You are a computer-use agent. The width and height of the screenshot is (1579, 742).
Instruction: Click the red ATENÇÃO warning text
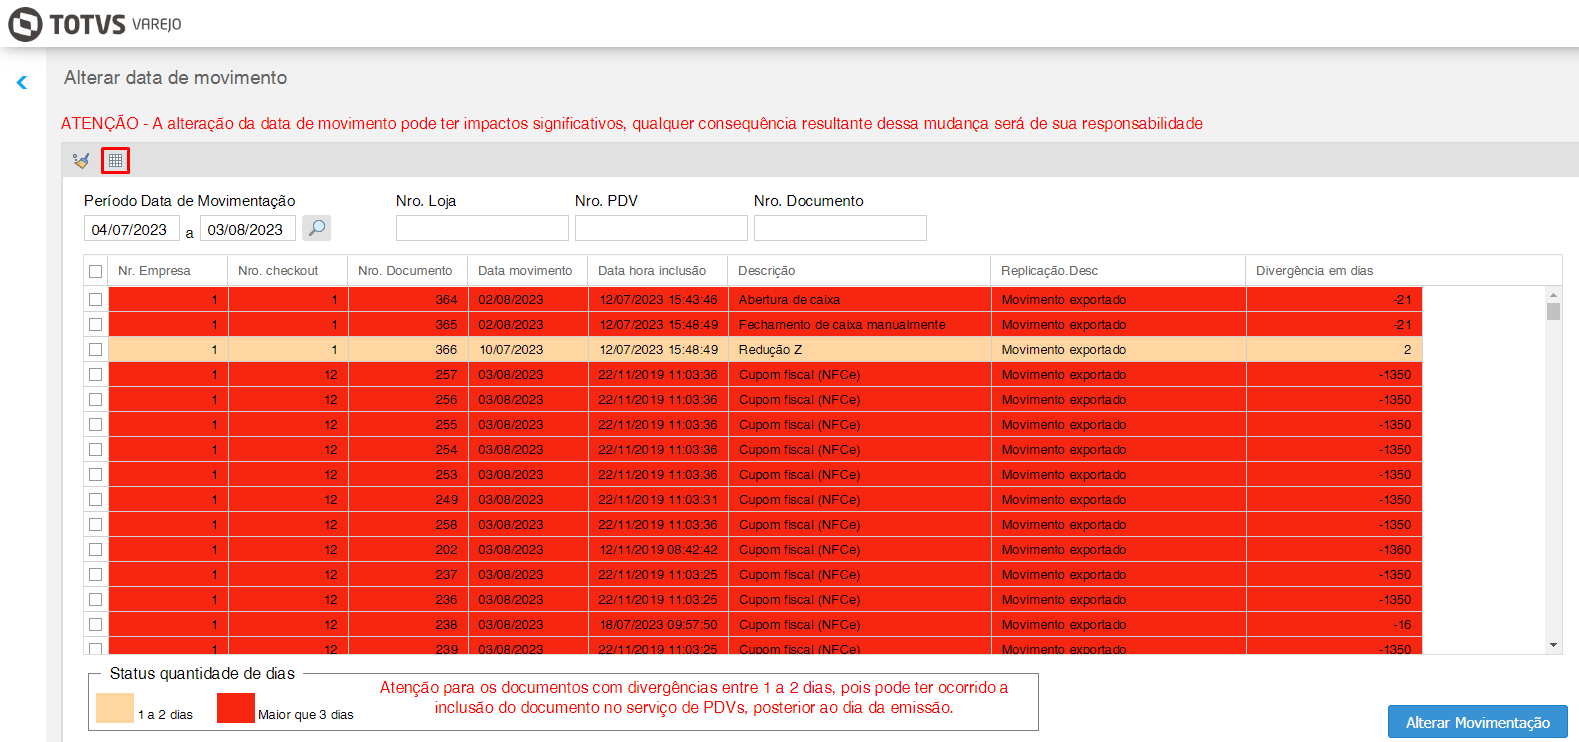(632, 124)
